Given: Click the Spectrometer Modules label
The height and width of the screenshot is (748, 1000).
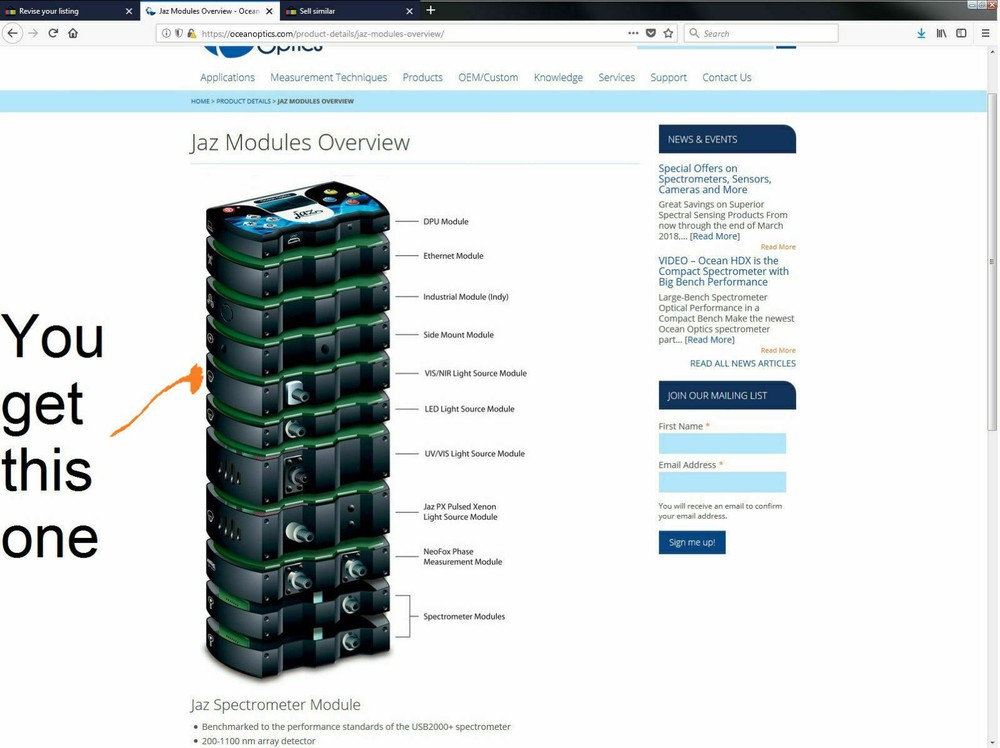Looking at the screenshot, I should click(464, 616).
